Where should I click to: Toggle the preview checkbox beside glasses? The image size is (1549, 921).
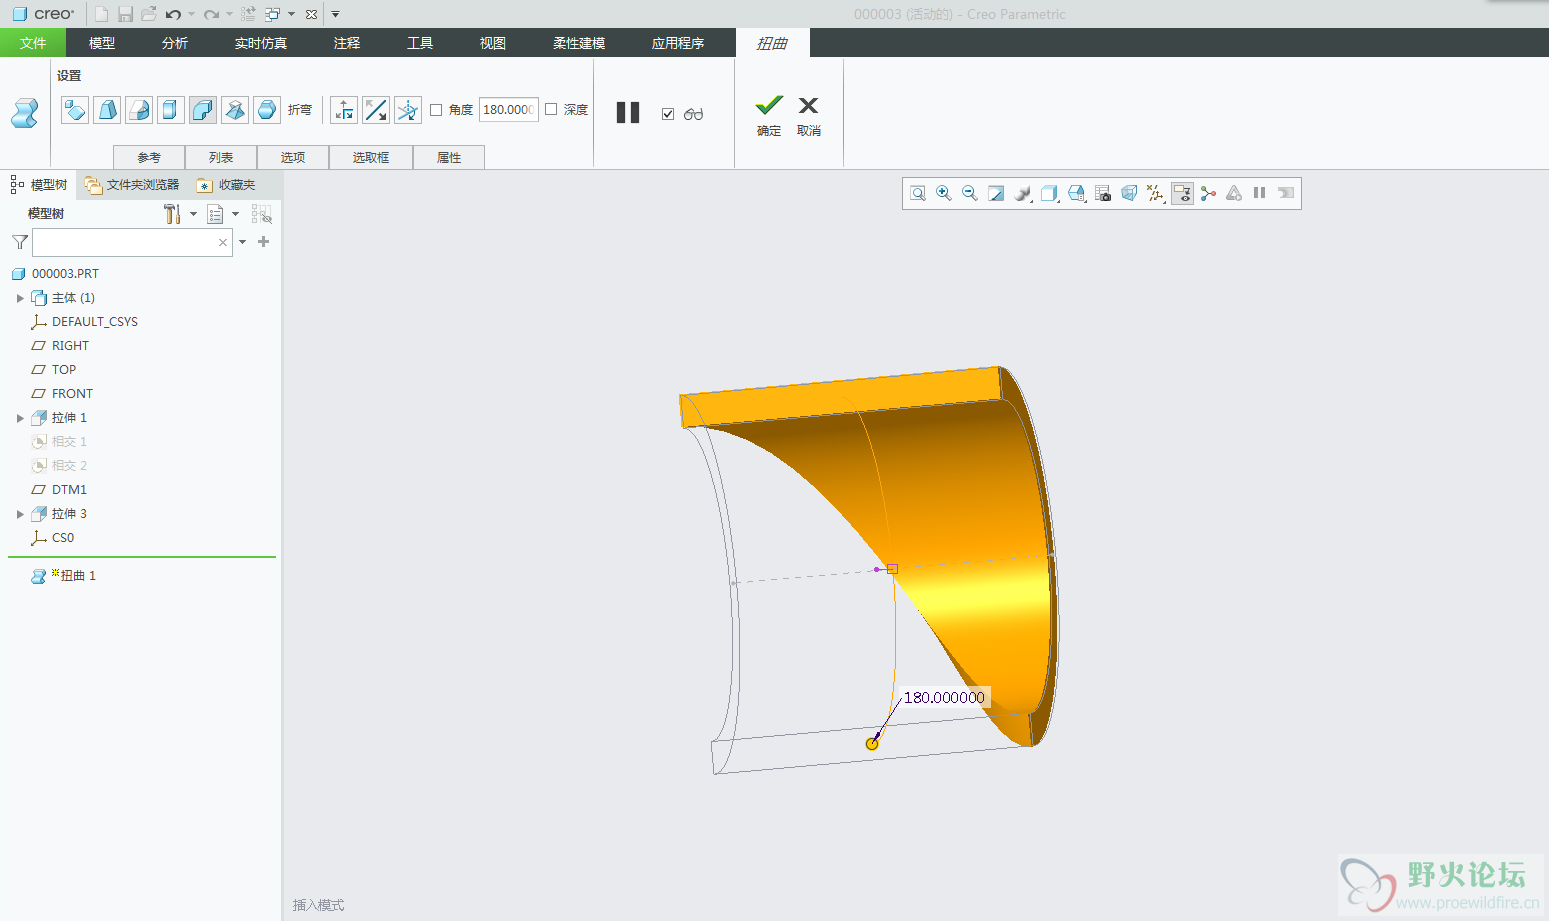point(668,114)
